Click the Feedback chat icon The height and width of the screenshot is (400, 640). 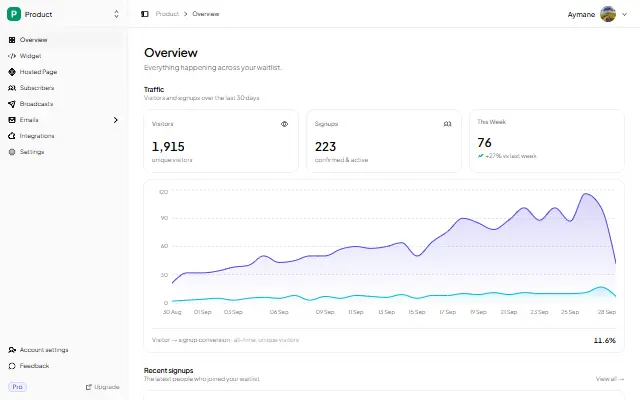coord(12,366)
